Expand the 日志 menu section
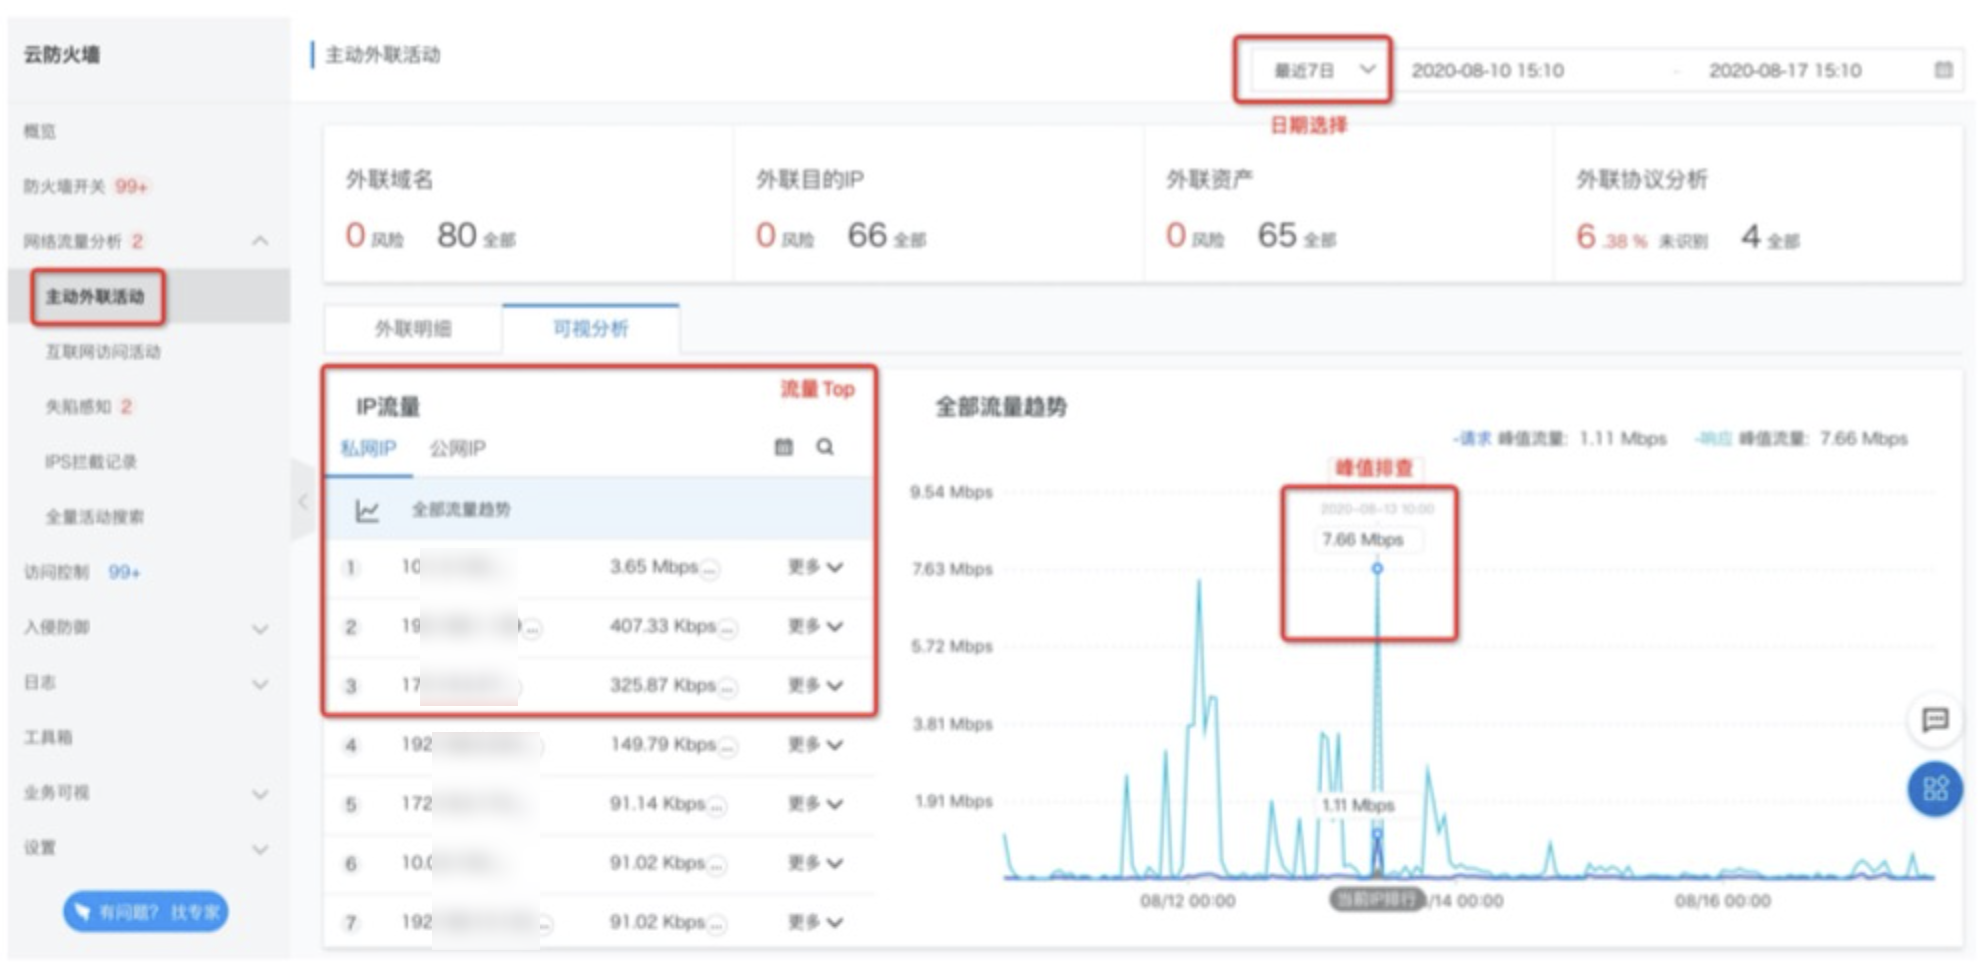Viewport: 1978px width, 962px height. [260, 684]
